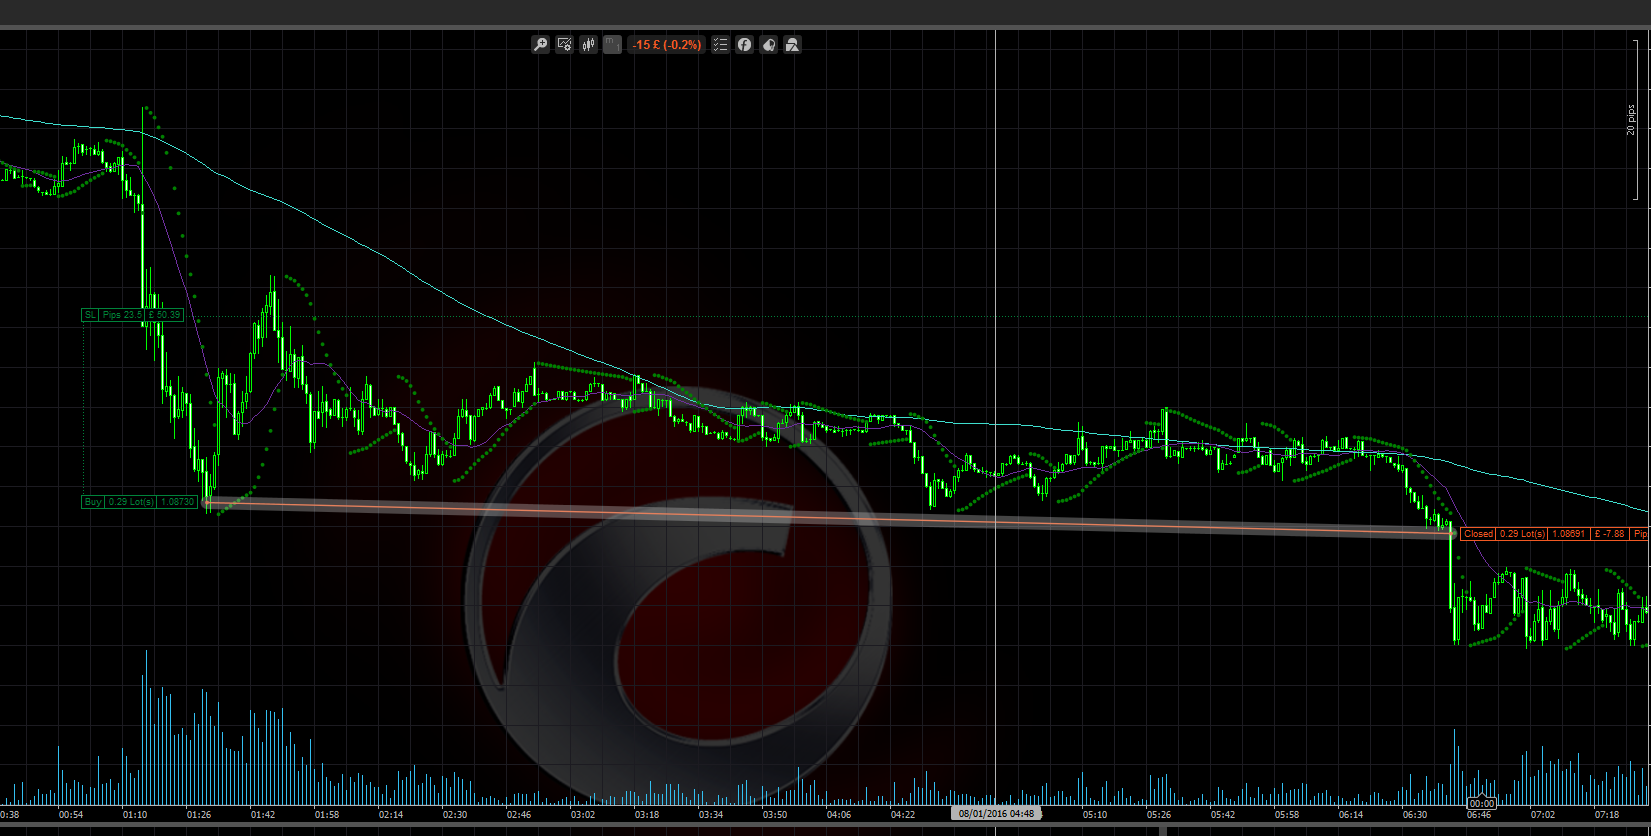Select the Closed position label
1651x836 pixels.
pyautogui.click(x=1478, y=534)
